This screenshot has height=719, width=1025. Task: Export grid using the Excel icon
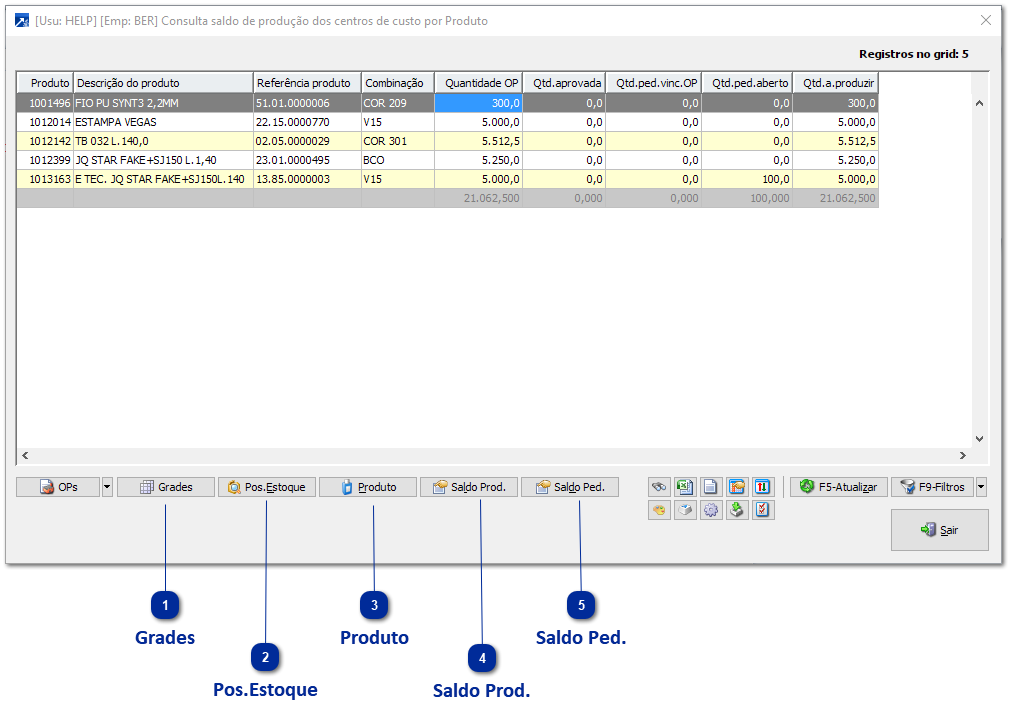pos(685,487)
